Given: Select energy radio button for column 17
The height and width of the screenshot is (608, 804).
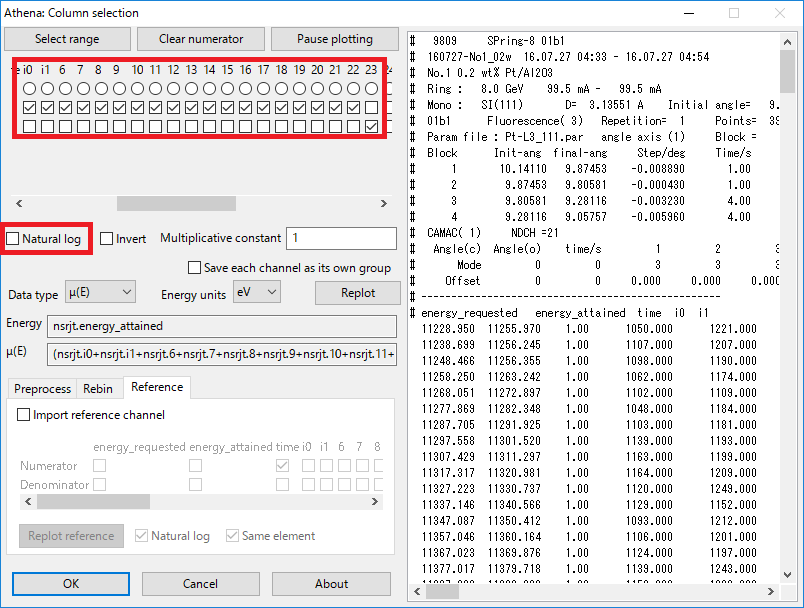Looking at the screenshot, I should point(264,89).
